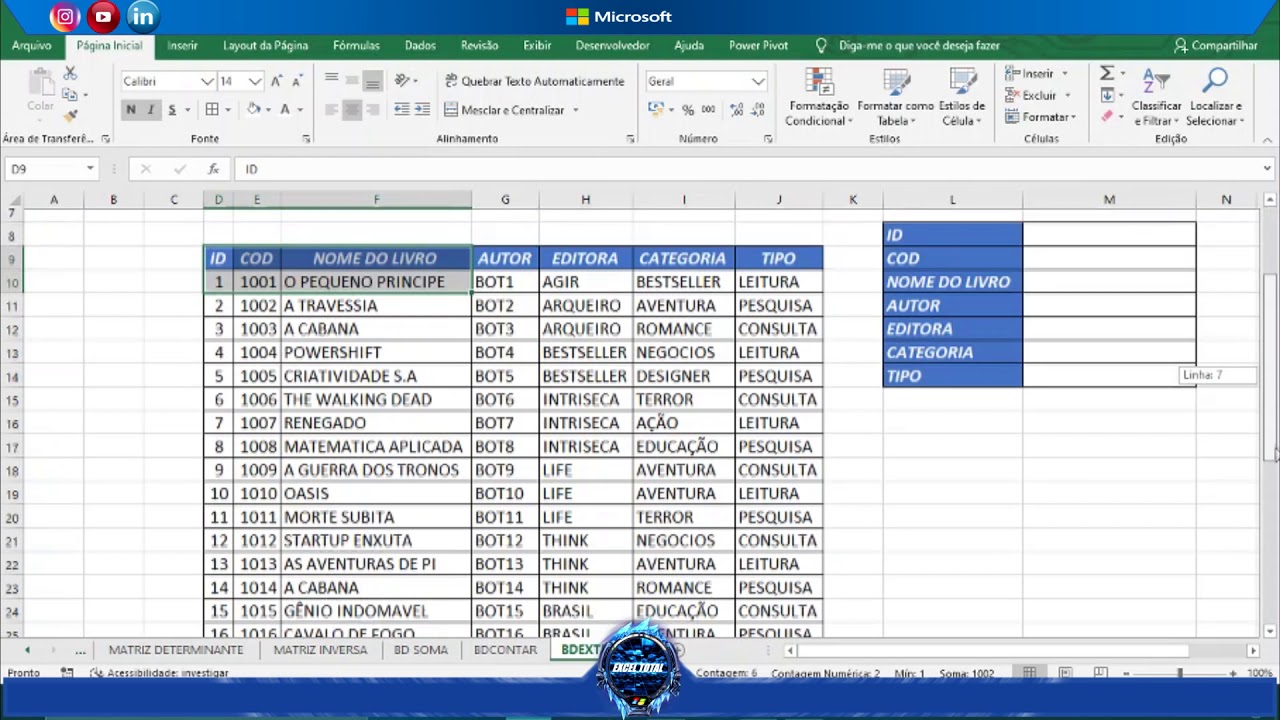Viewport: 1280px width, 720px height.
Task: Click Quebrar Texto Automaticamente
Action: tap(534, 81)
